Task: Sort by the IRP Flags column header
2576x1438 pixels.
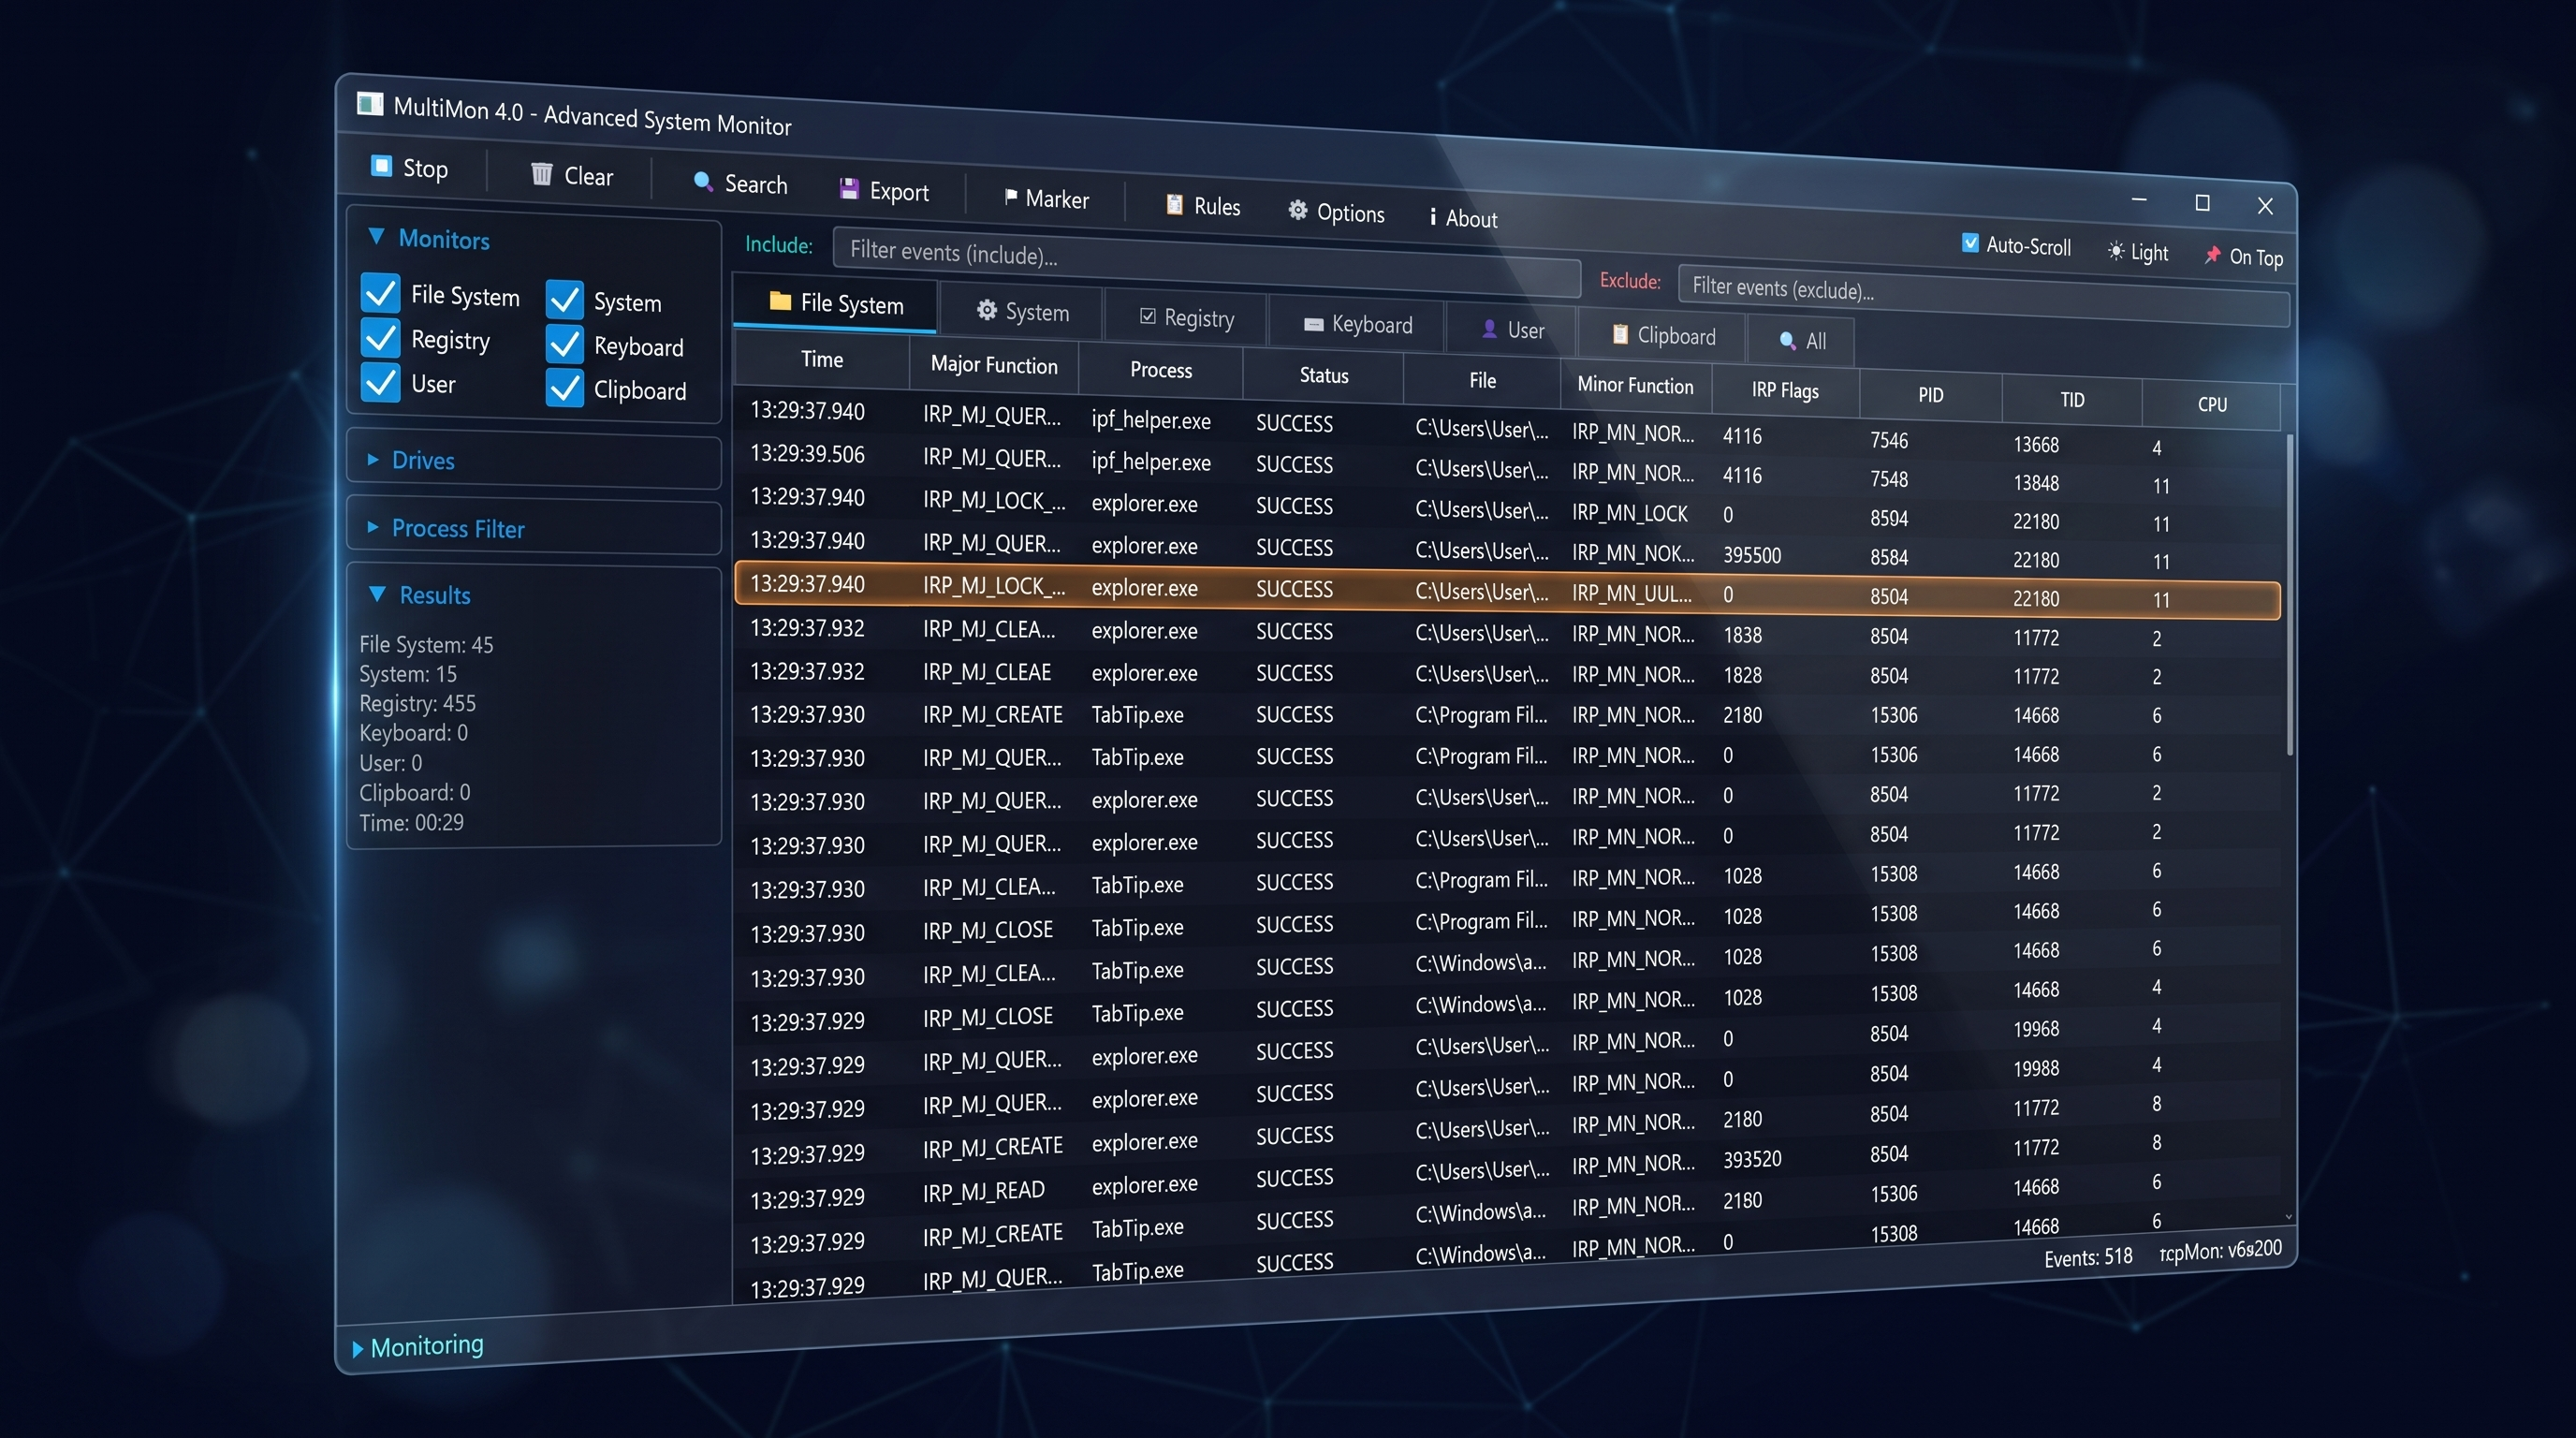Action: pos(1785,390)
